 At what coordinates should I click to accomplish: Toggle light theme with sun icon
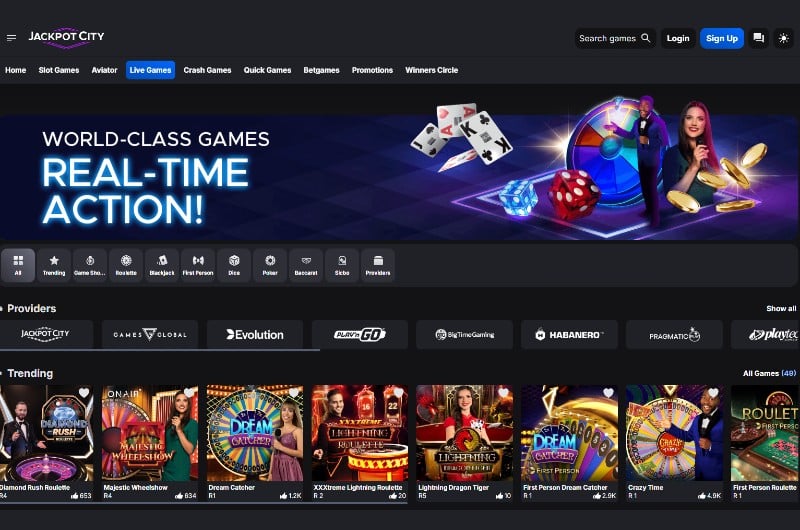tap(784, 38)
